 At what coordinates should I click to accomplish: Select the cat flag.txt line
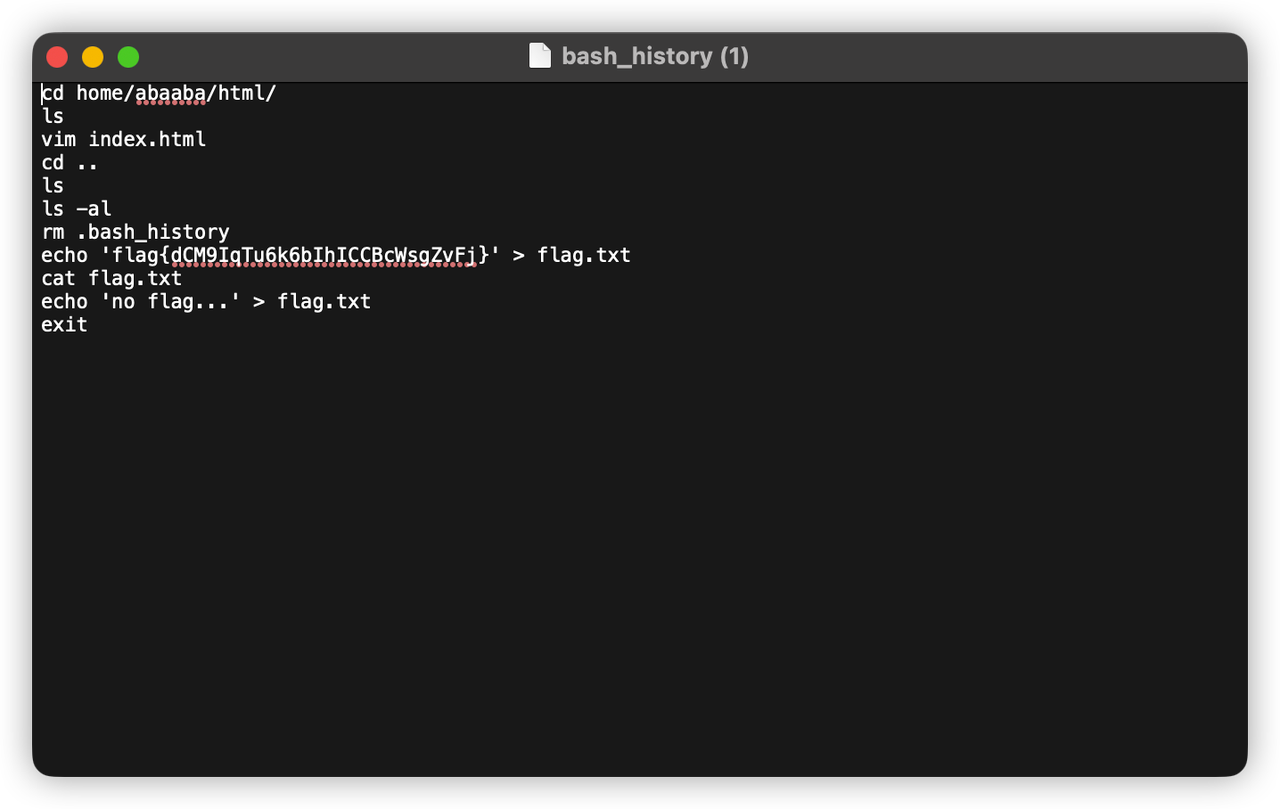click(110, 278)
